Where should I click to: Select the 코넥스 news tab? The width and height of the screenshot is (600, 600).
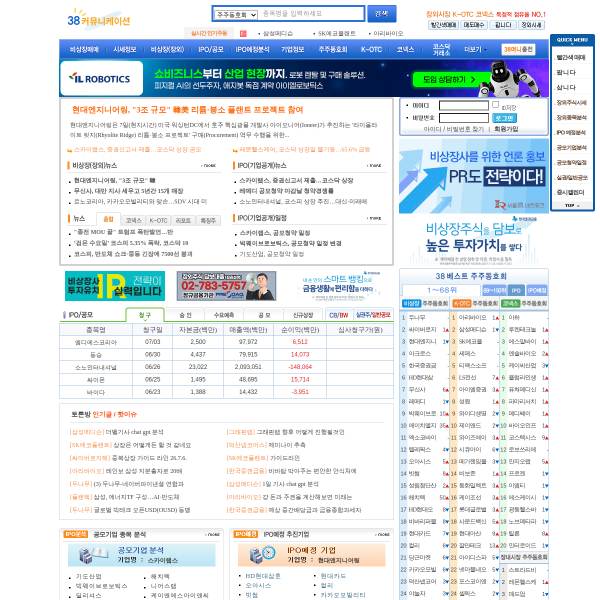click(134, 220)
